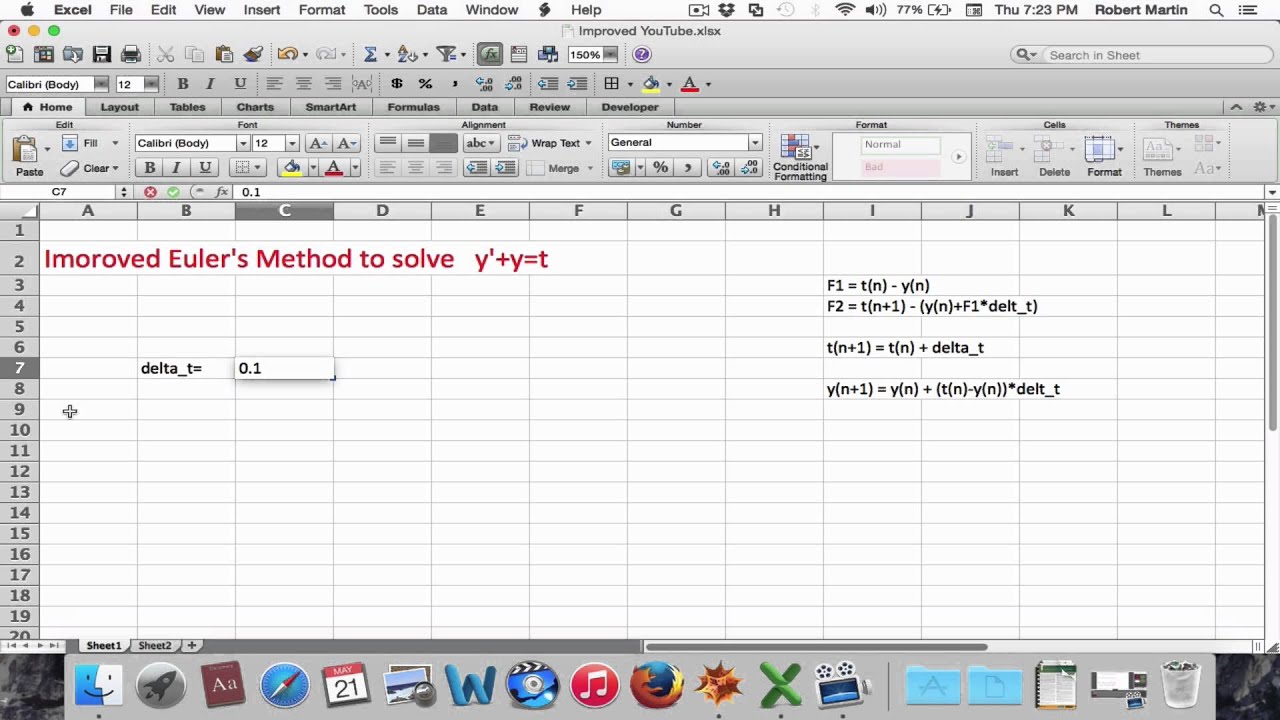Expand the Clear dropdown in Edit group

114,168
